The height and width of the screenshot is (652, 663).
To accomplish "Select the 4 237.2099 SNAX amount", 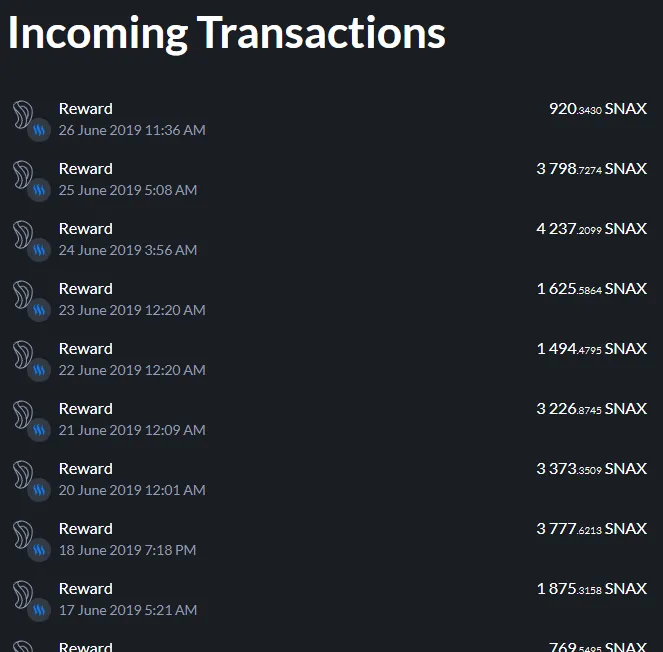I will (591, 229).
